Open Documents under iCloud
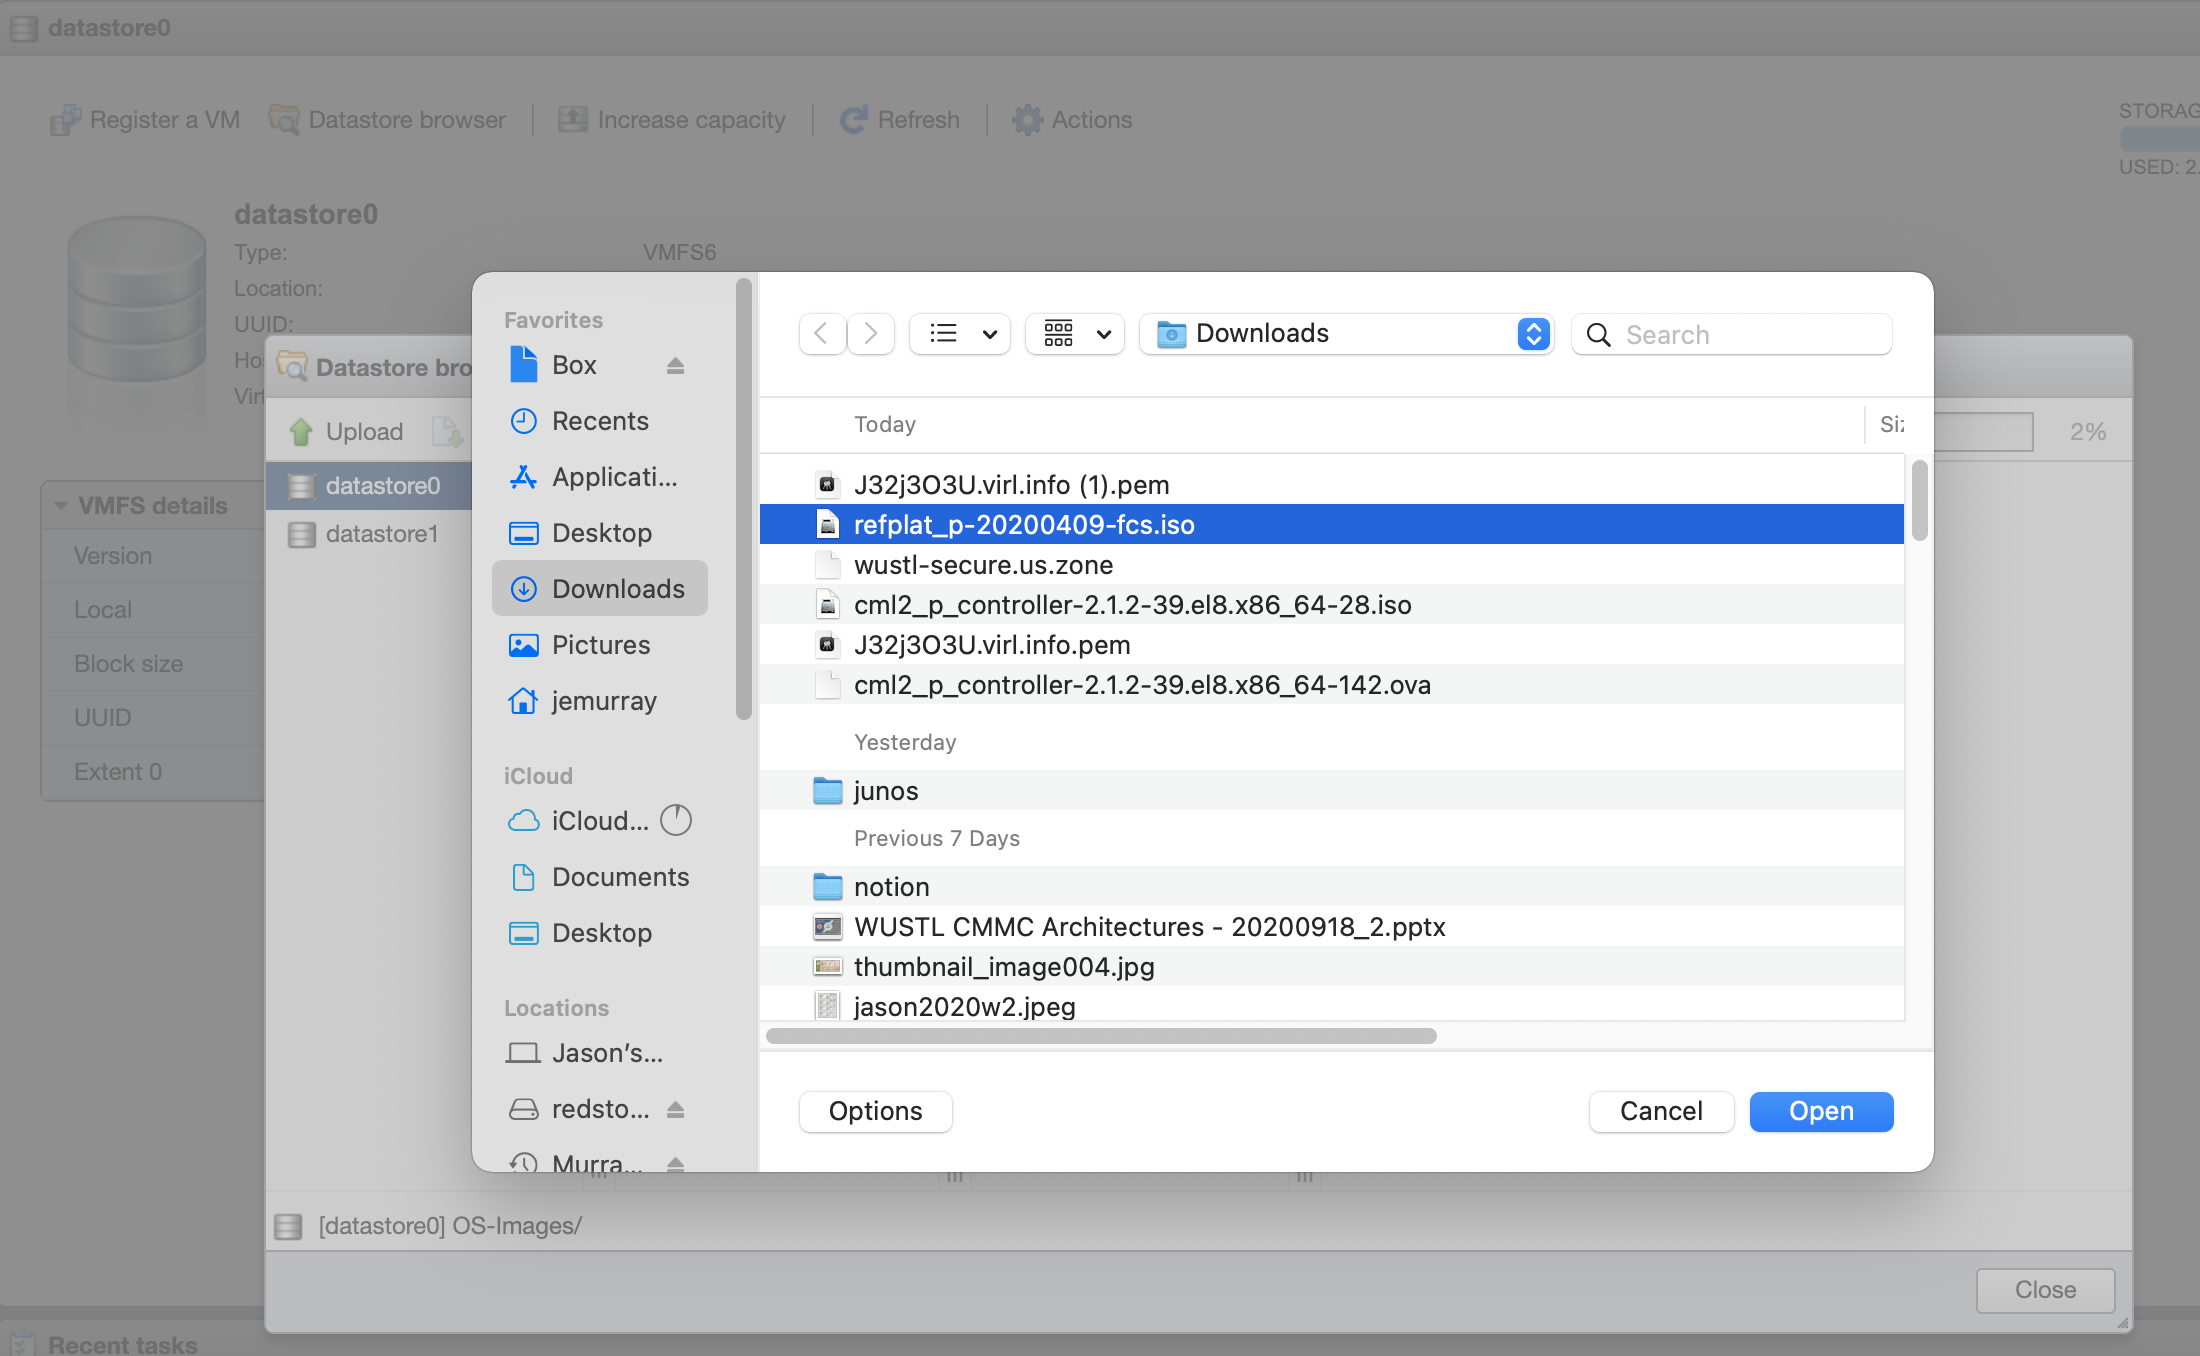This screenshot has width=2200, height=1356. coord(600,877)
